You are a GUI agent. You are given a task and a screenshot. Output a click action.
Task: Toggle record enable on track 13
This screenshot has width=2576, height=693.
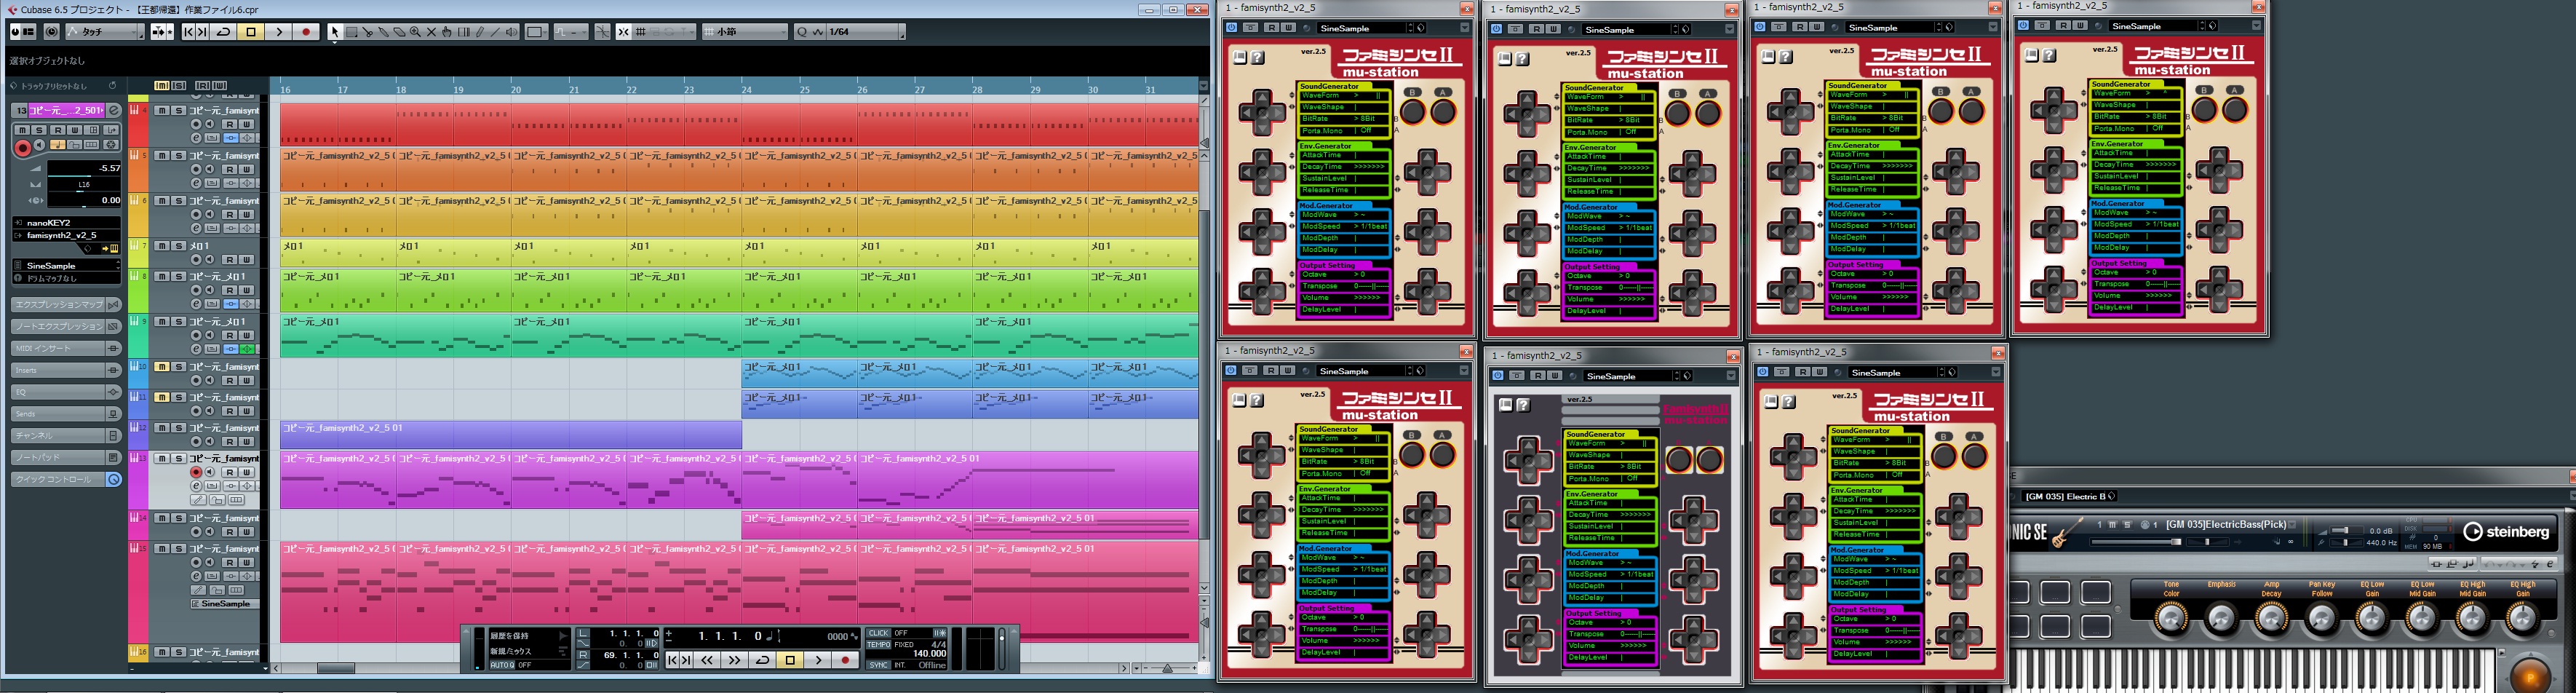click(x=196, y=472)
